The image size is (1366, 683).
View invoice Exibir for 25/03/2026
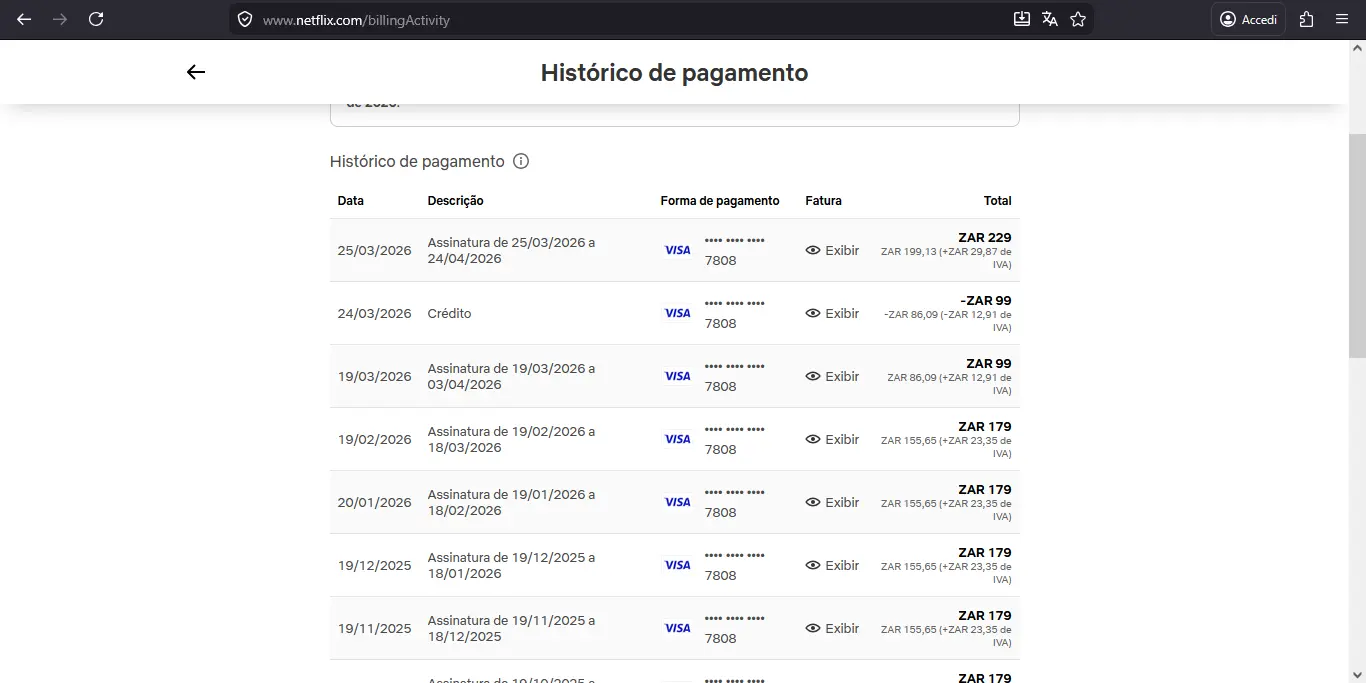[x=832, y=250]
